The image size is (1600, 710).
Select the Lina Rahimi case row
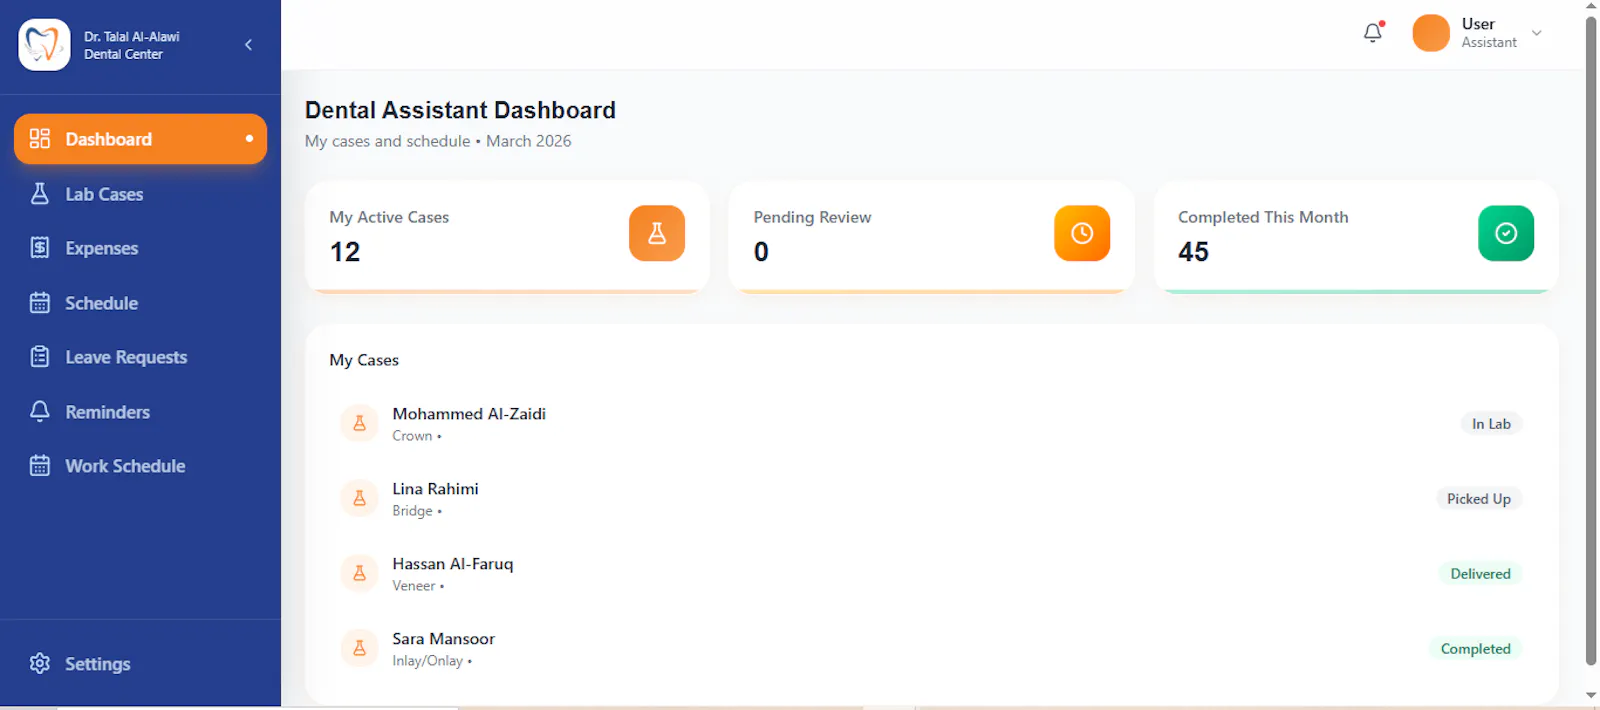click(931, 499)
